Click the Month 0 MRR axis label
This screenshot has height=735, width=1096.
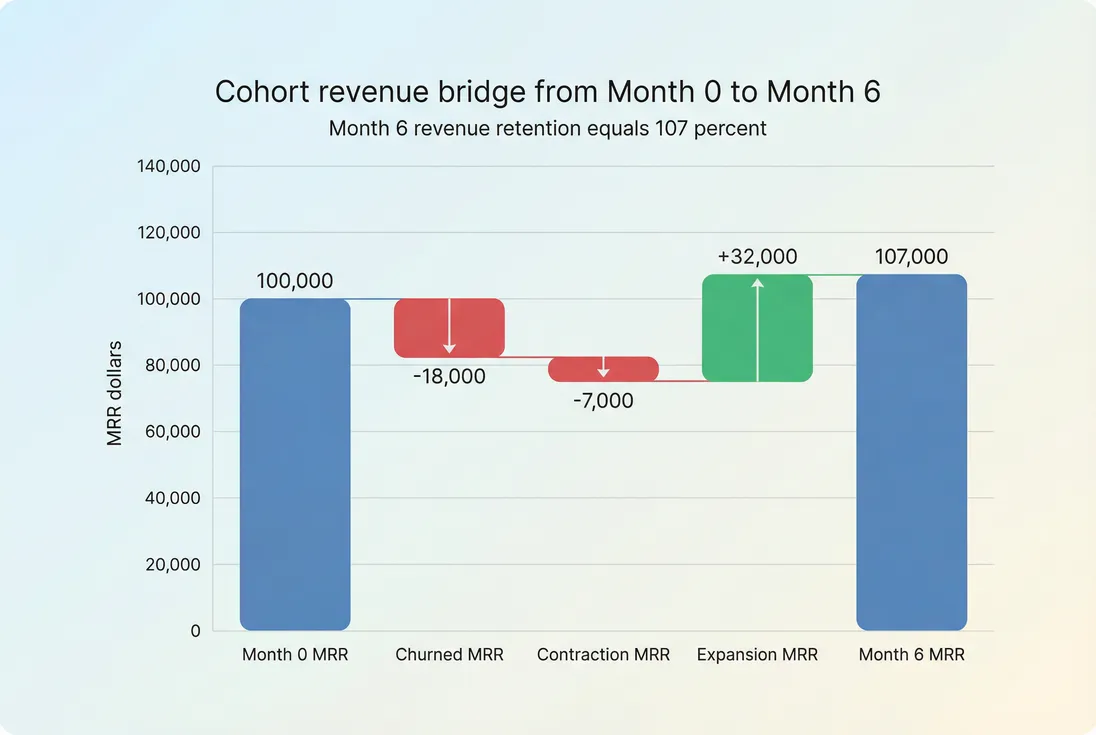coord(295,654)
